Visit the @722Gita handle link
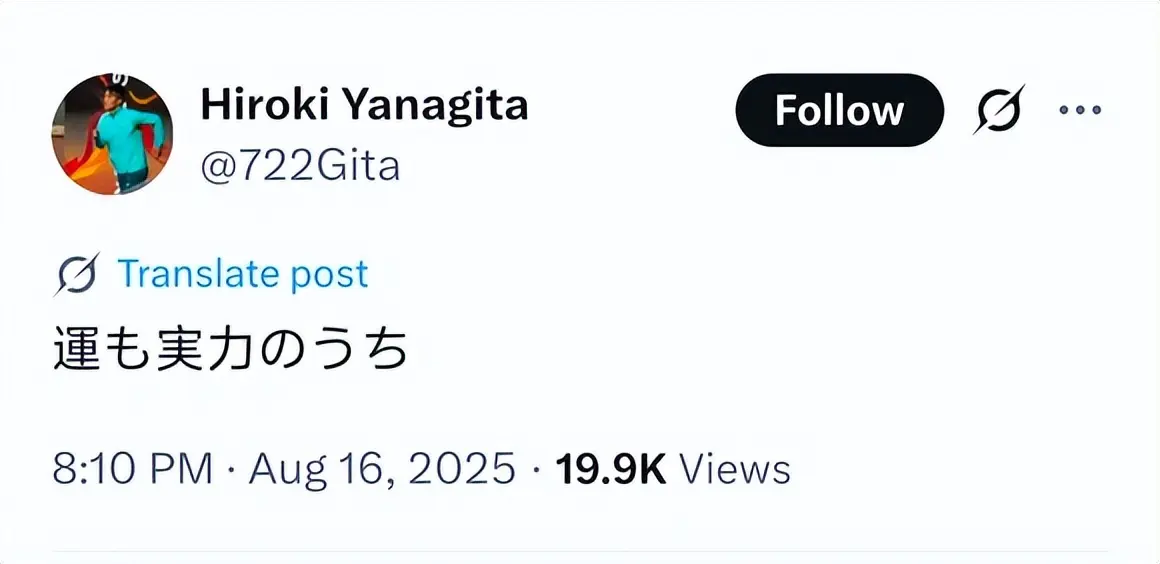Image resolution: width=1160 pixels, height=564 pixels. (300, 165)
